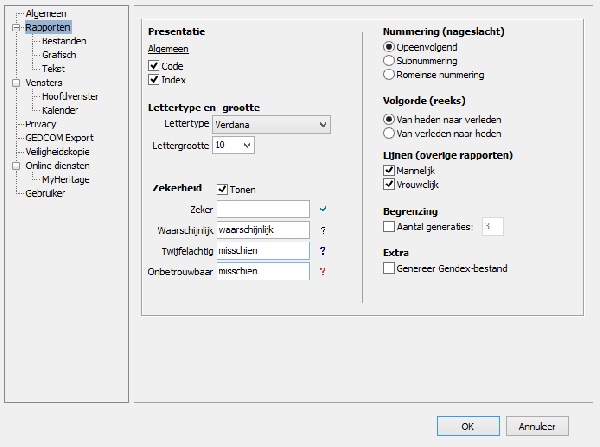Disable the Code checkbox
This screenshot has width=600, height=447.
click(x=154, y=64)
